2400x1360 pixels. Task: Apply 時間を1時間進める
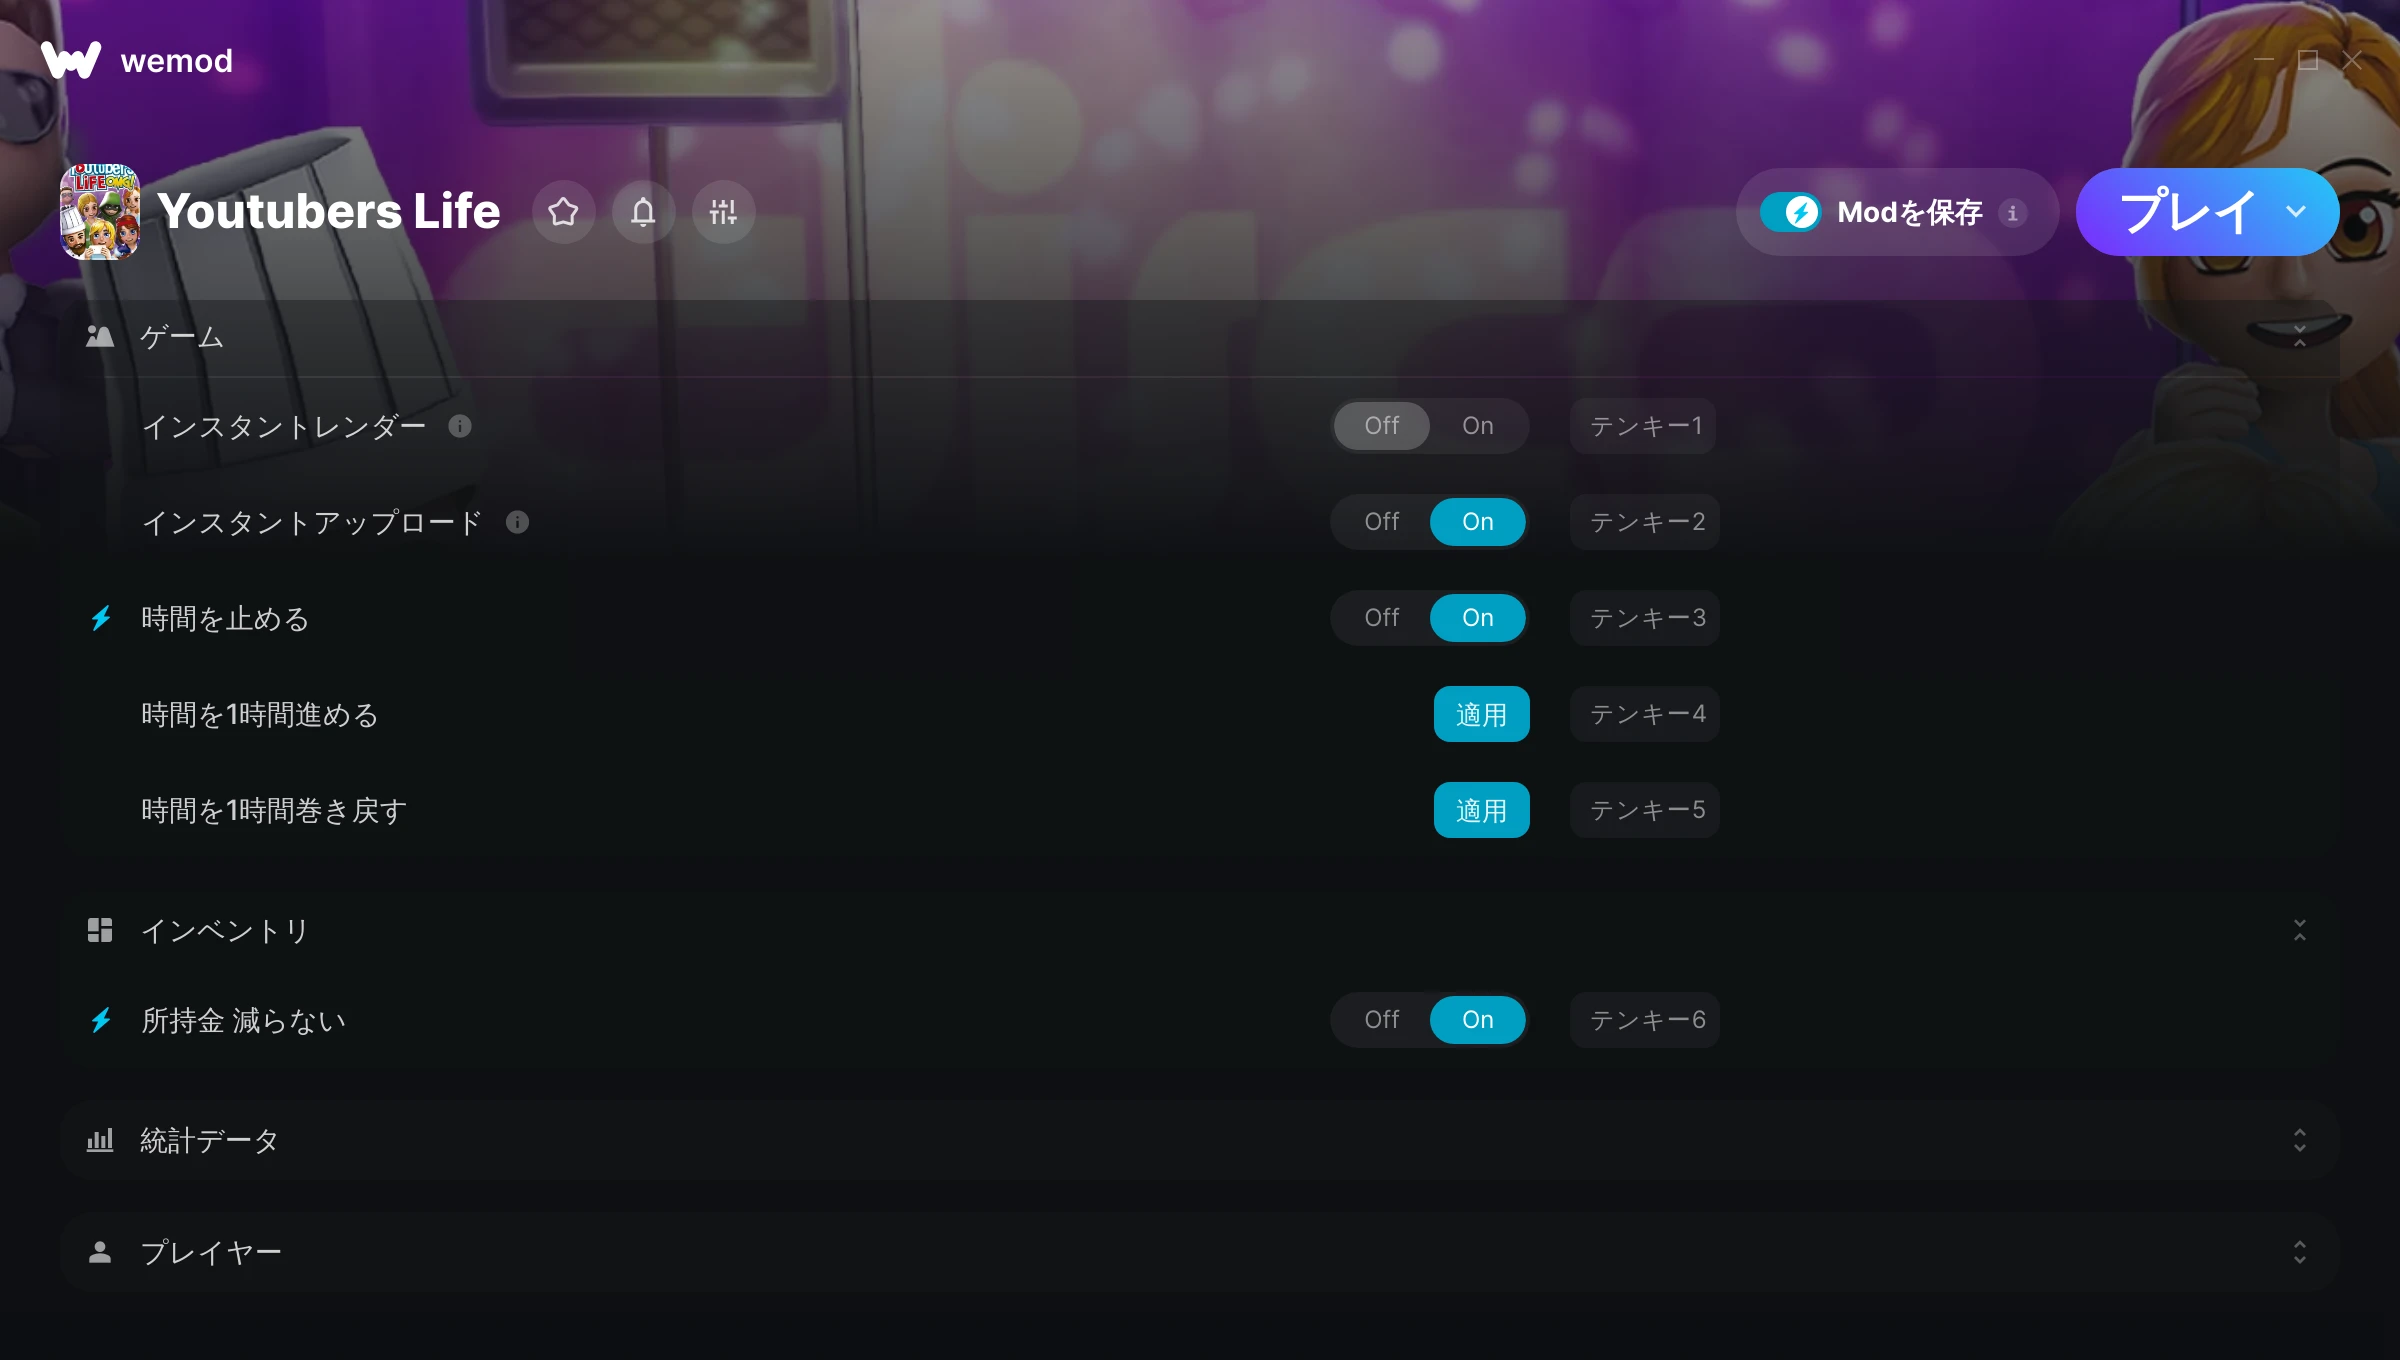pos(1481,714)
